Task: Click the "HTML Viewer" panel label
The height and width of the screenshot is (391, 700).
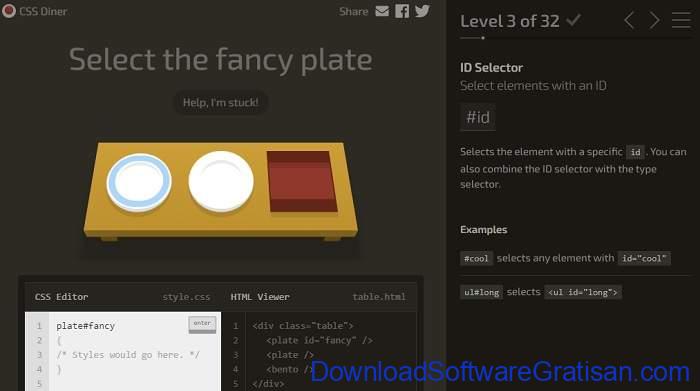Action: (x=260, y=297)
